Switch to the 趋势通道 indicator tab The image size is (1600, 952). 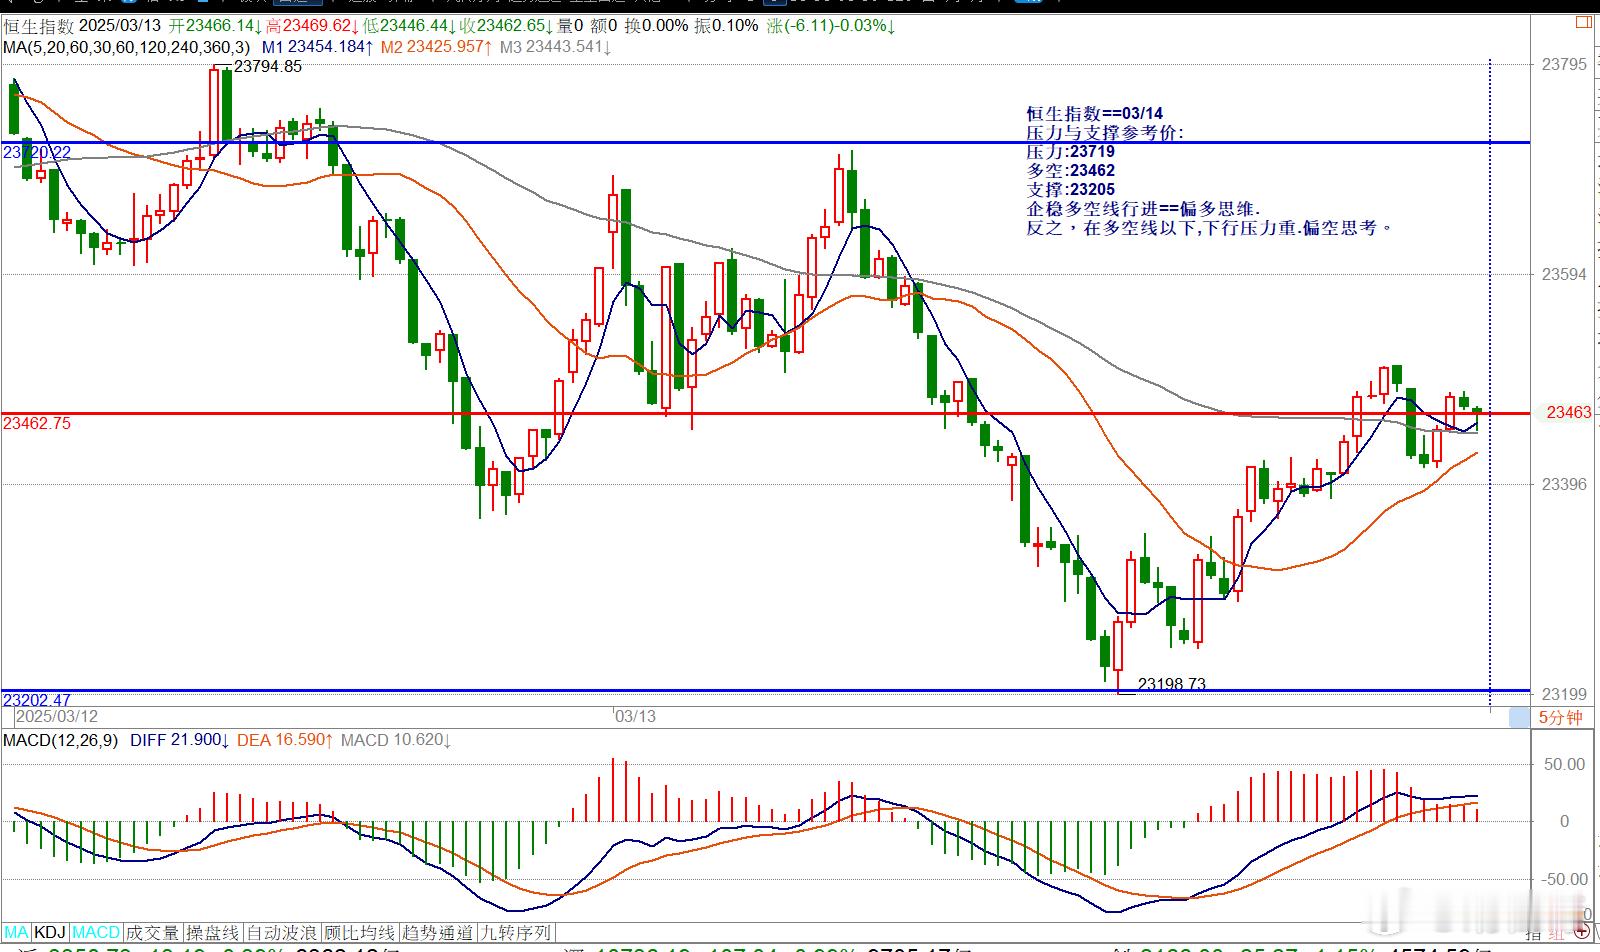(x=437, y=932)
